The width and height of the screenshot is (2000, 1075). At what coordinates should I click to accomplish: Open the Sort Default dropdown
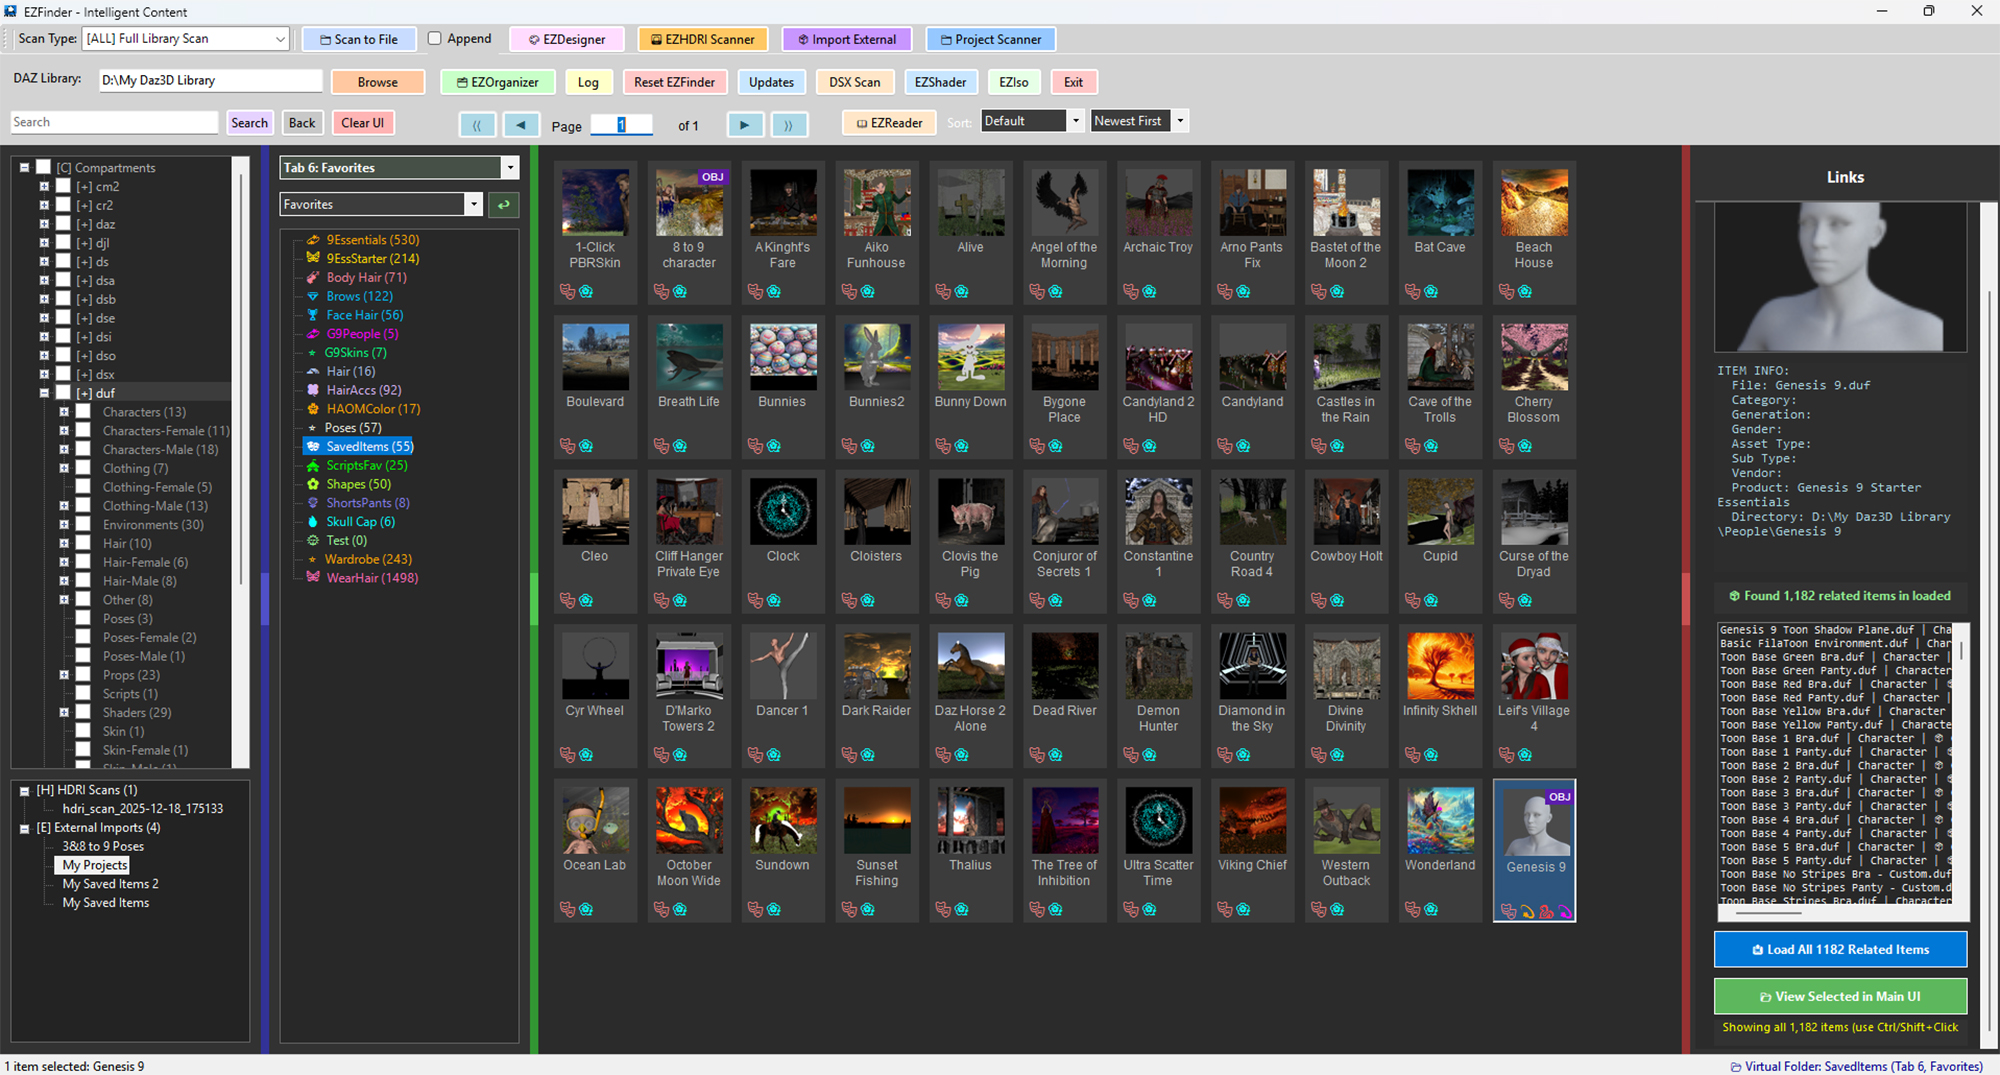(1032, 121)
